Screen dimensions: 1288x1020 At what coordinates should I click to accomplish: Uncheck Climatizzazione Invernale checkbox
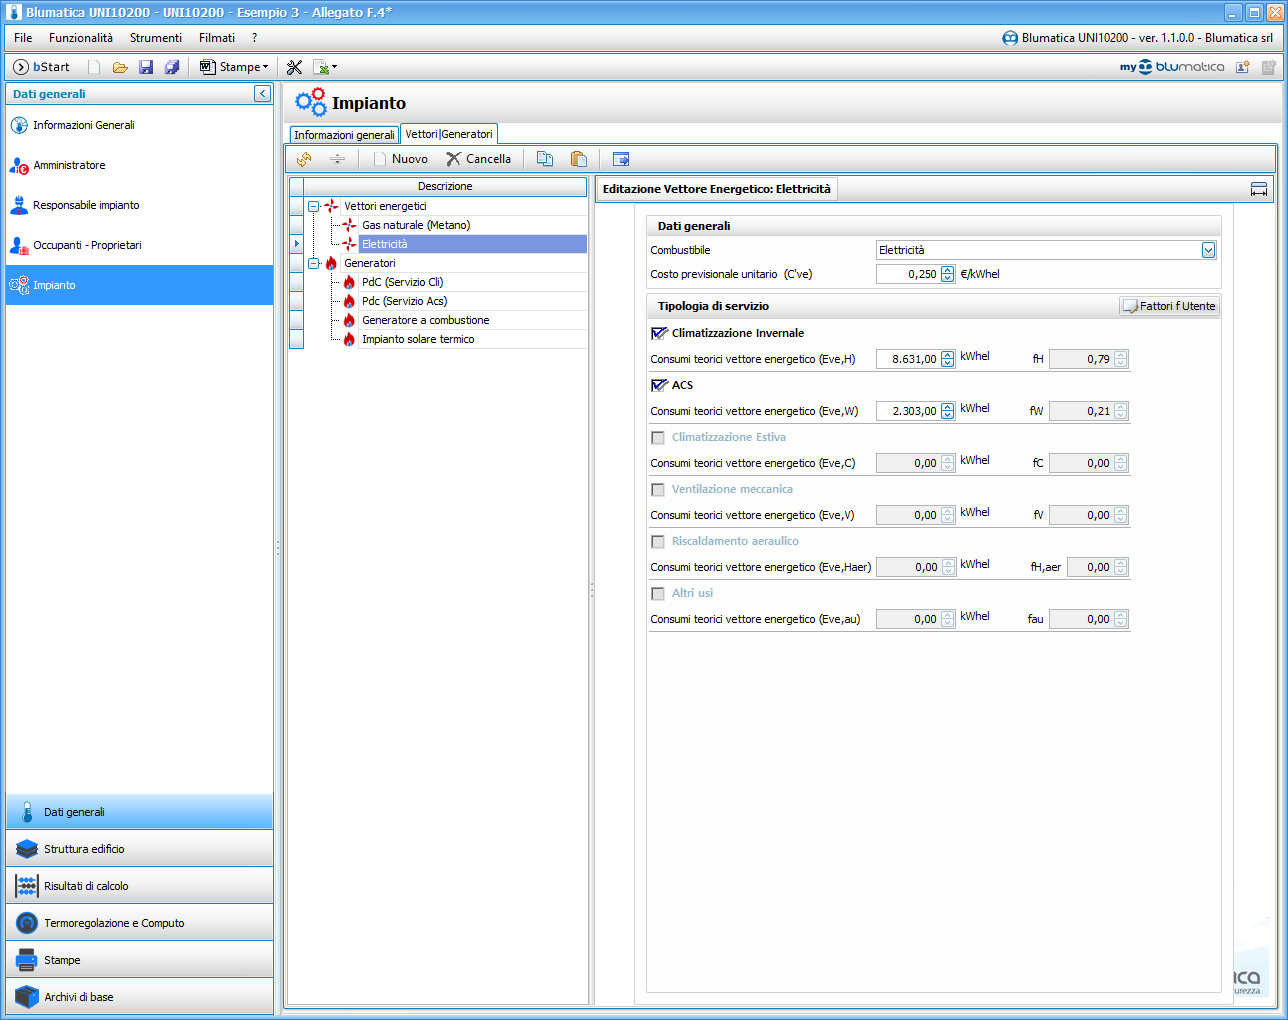click(658, 333)
